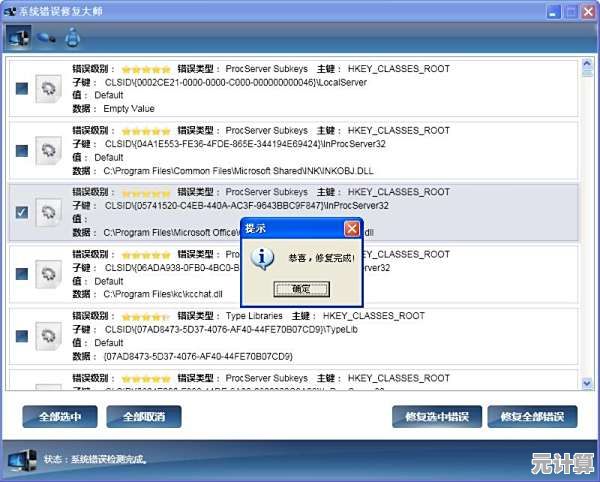Click the info icon in the 提示 dialog
This screenshot has width=600, height=482.
coord(263,258)
